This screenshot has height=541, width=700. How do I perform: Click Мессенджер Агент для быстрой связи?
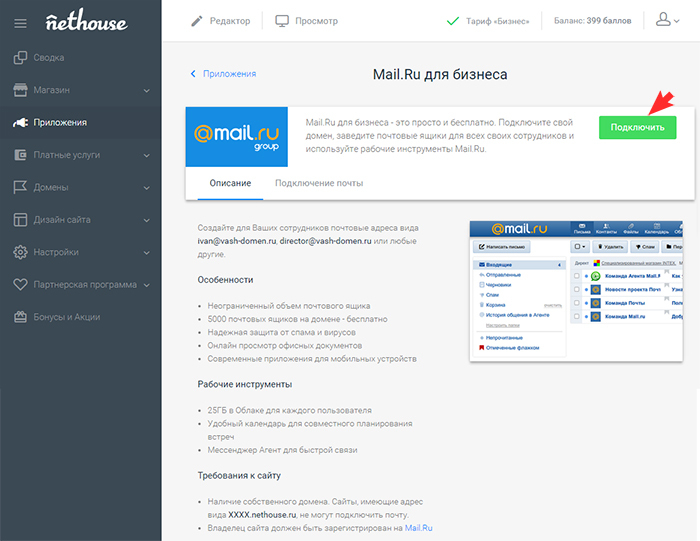tap(282, 450)
